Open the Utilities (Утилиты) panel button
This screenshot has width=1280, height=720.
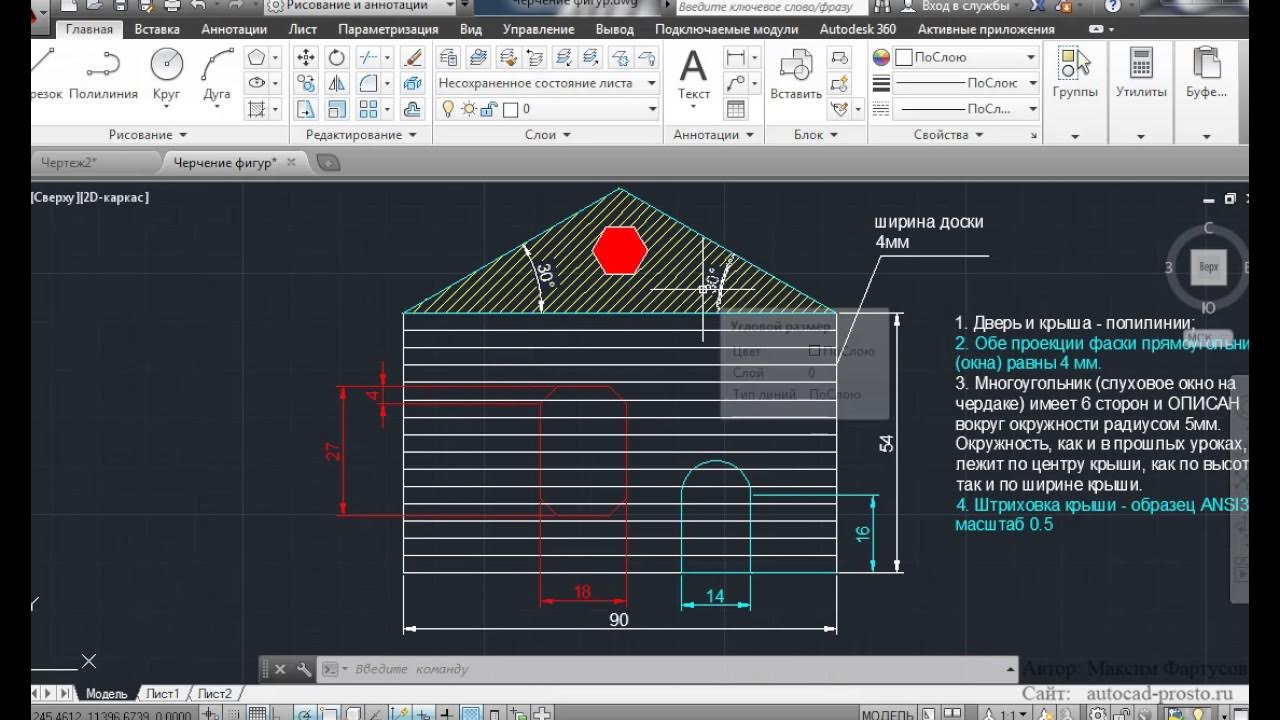tap(1141, 75)
